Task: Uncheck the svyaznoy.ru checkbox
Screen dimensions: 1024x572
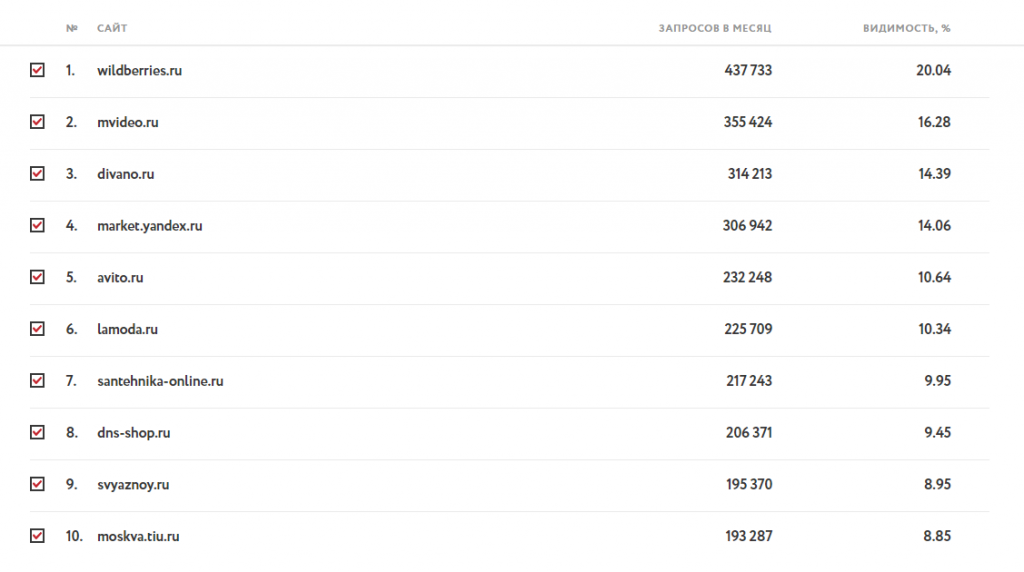Action: click(x=37, y=484)
